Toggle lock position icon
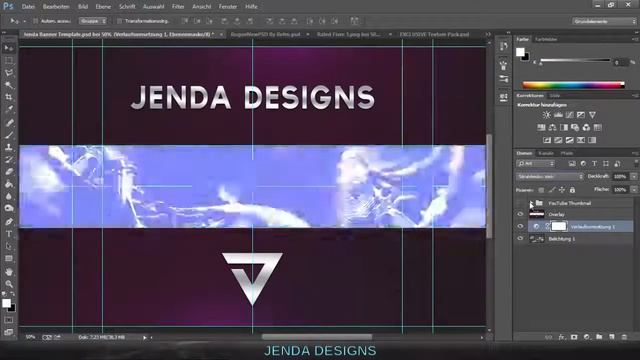640x360 pixels. coord(562,190)
